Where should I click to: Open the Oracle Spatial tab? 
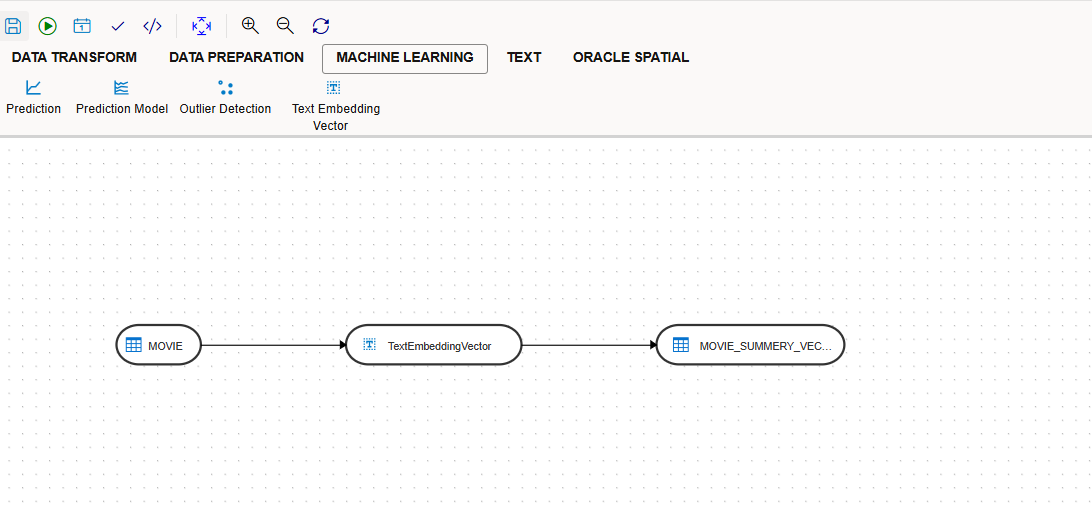630,58
